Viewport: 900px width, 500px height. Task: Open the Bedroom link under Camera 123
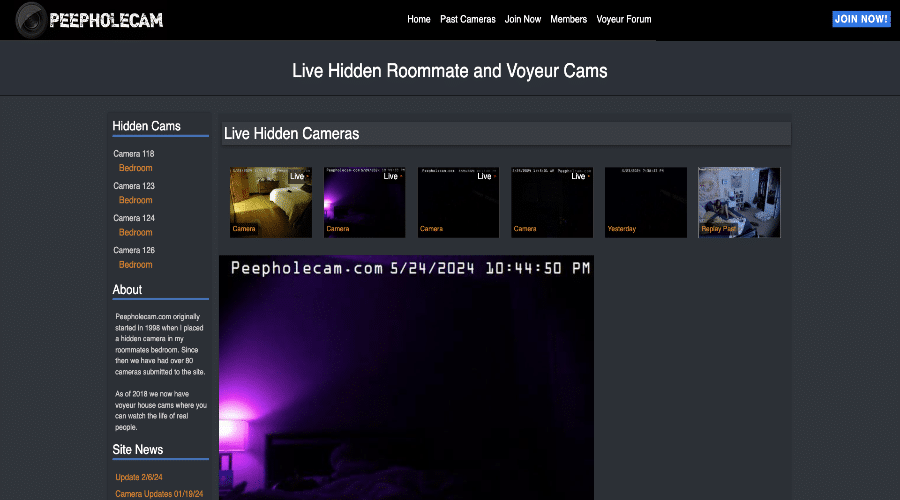(135, 200)
